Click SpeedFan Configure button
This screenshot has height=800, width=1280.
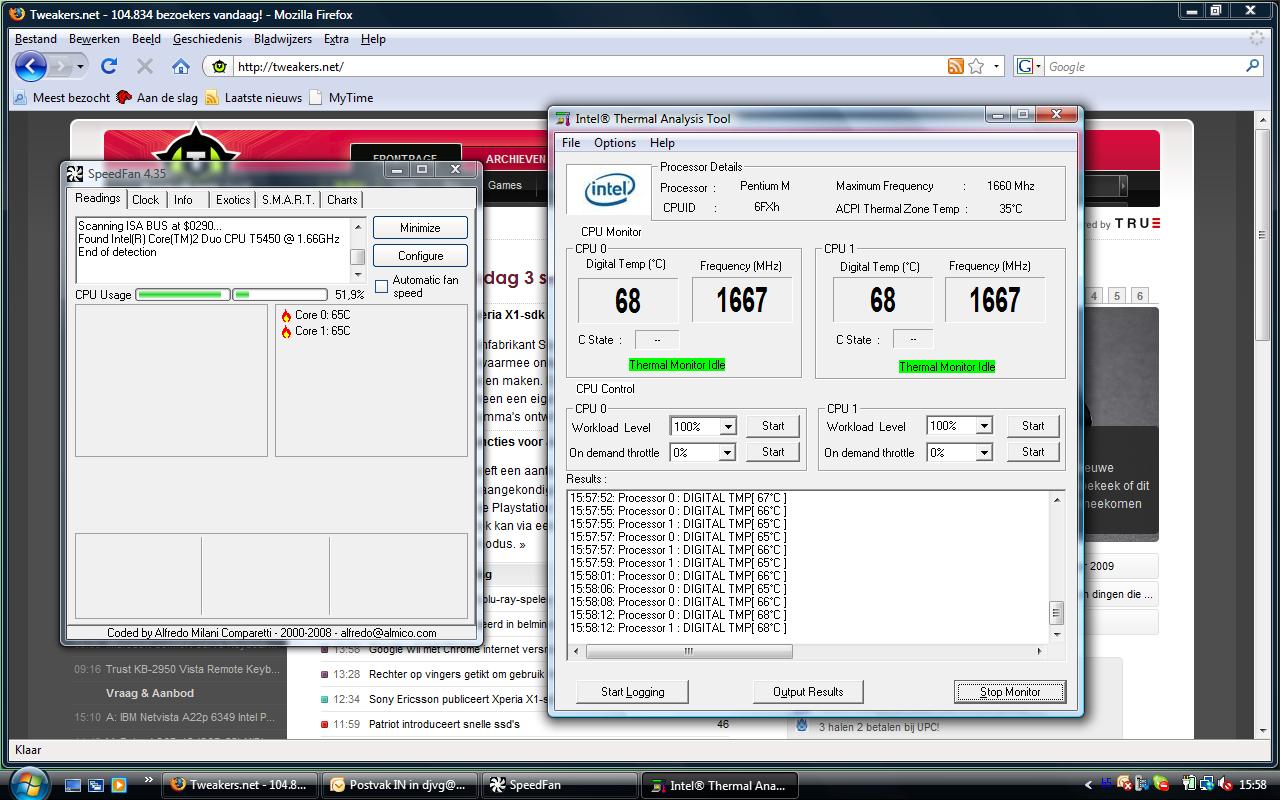pyautogui.click(x=420, y=256)
